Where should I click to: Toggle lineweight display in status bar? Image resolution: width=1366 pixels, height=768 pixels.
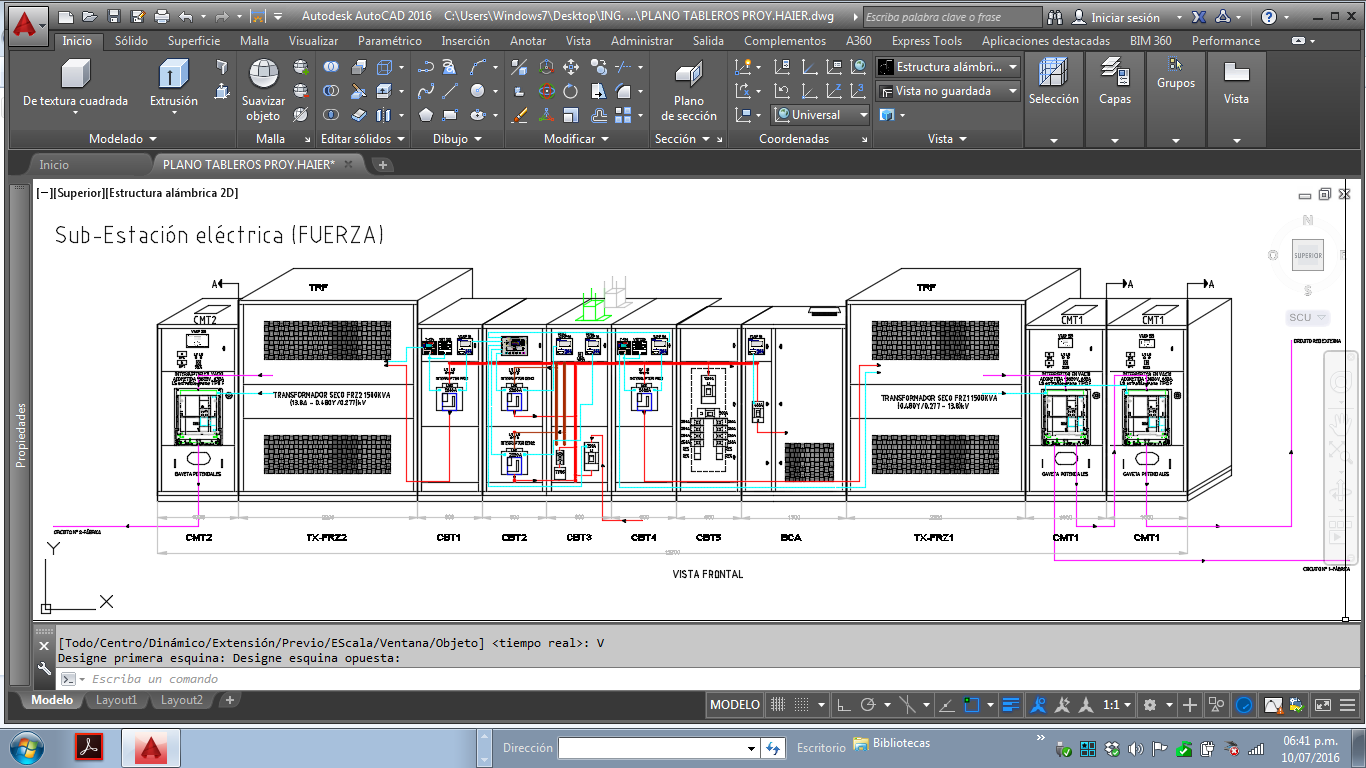[1010, 705]
